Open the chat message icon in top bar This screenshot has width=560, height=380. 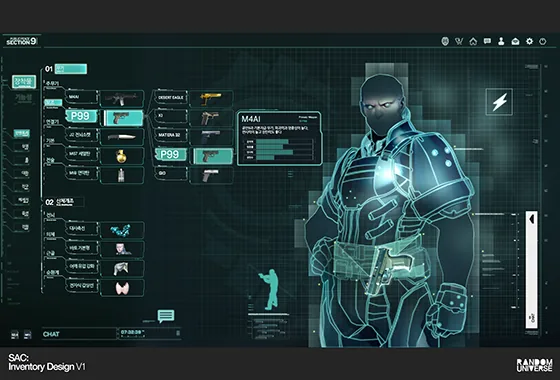(487, 41)
